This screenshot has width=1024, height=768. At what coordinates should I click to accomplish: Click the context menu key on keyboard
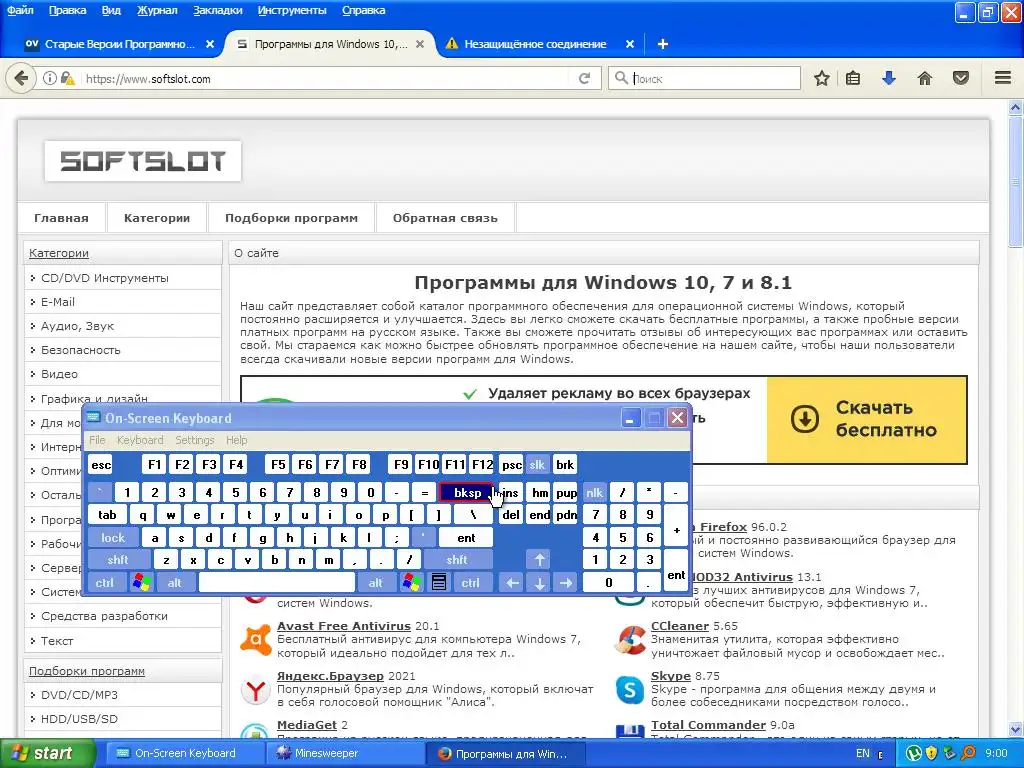point(439,582)
